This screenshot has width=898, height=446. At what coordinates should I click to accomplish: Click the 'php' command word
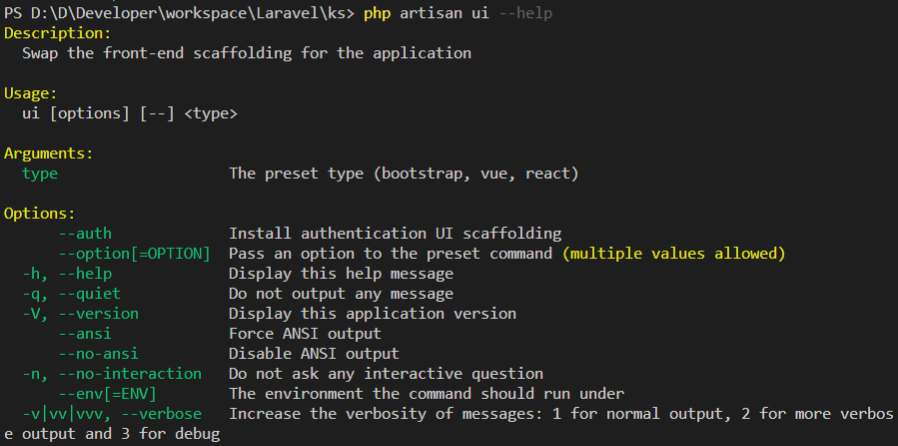(x=377, y=14)
